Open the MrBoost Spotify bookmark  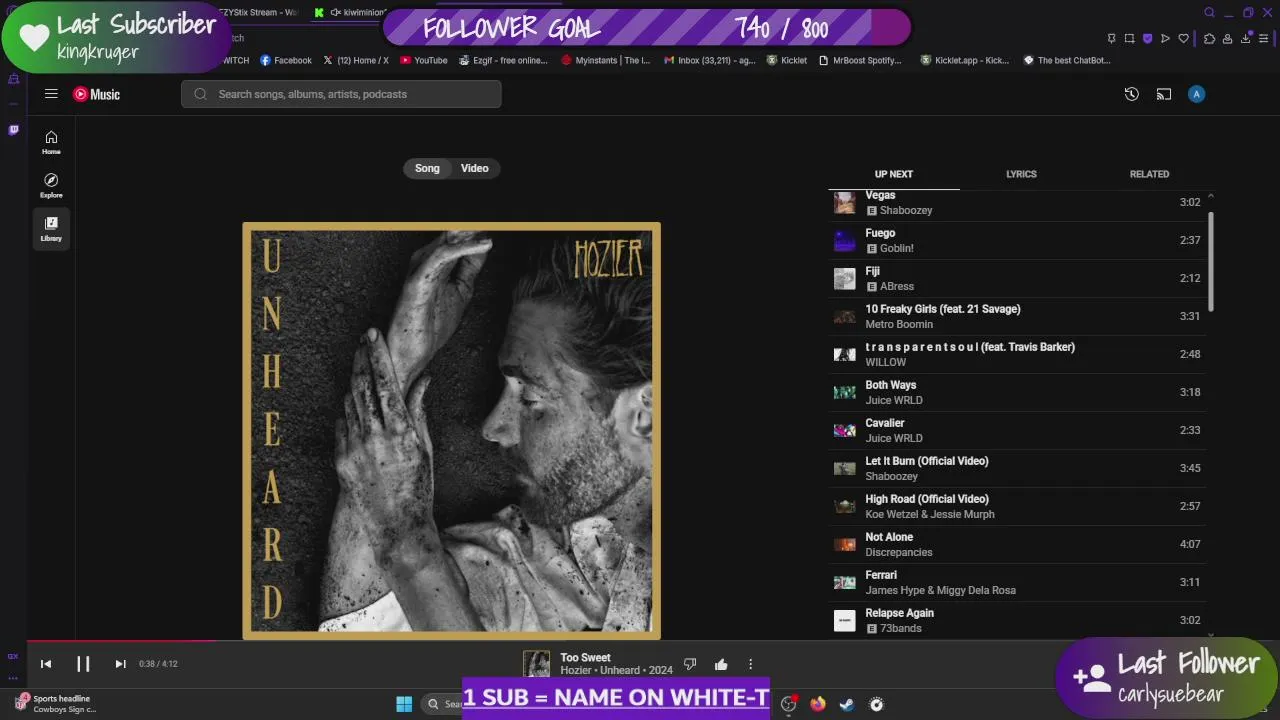click(x=860, y=60)
